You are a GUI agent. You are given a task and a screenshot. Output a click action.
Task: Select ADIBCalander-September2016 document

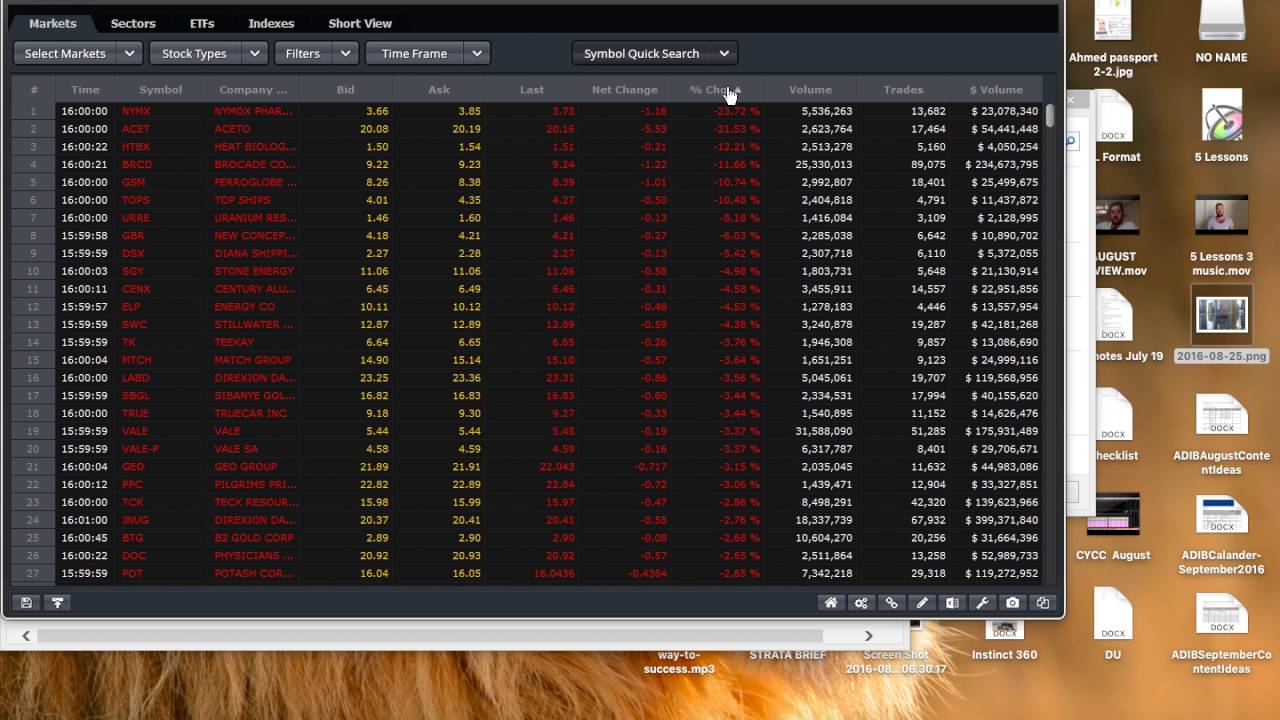1221,533
